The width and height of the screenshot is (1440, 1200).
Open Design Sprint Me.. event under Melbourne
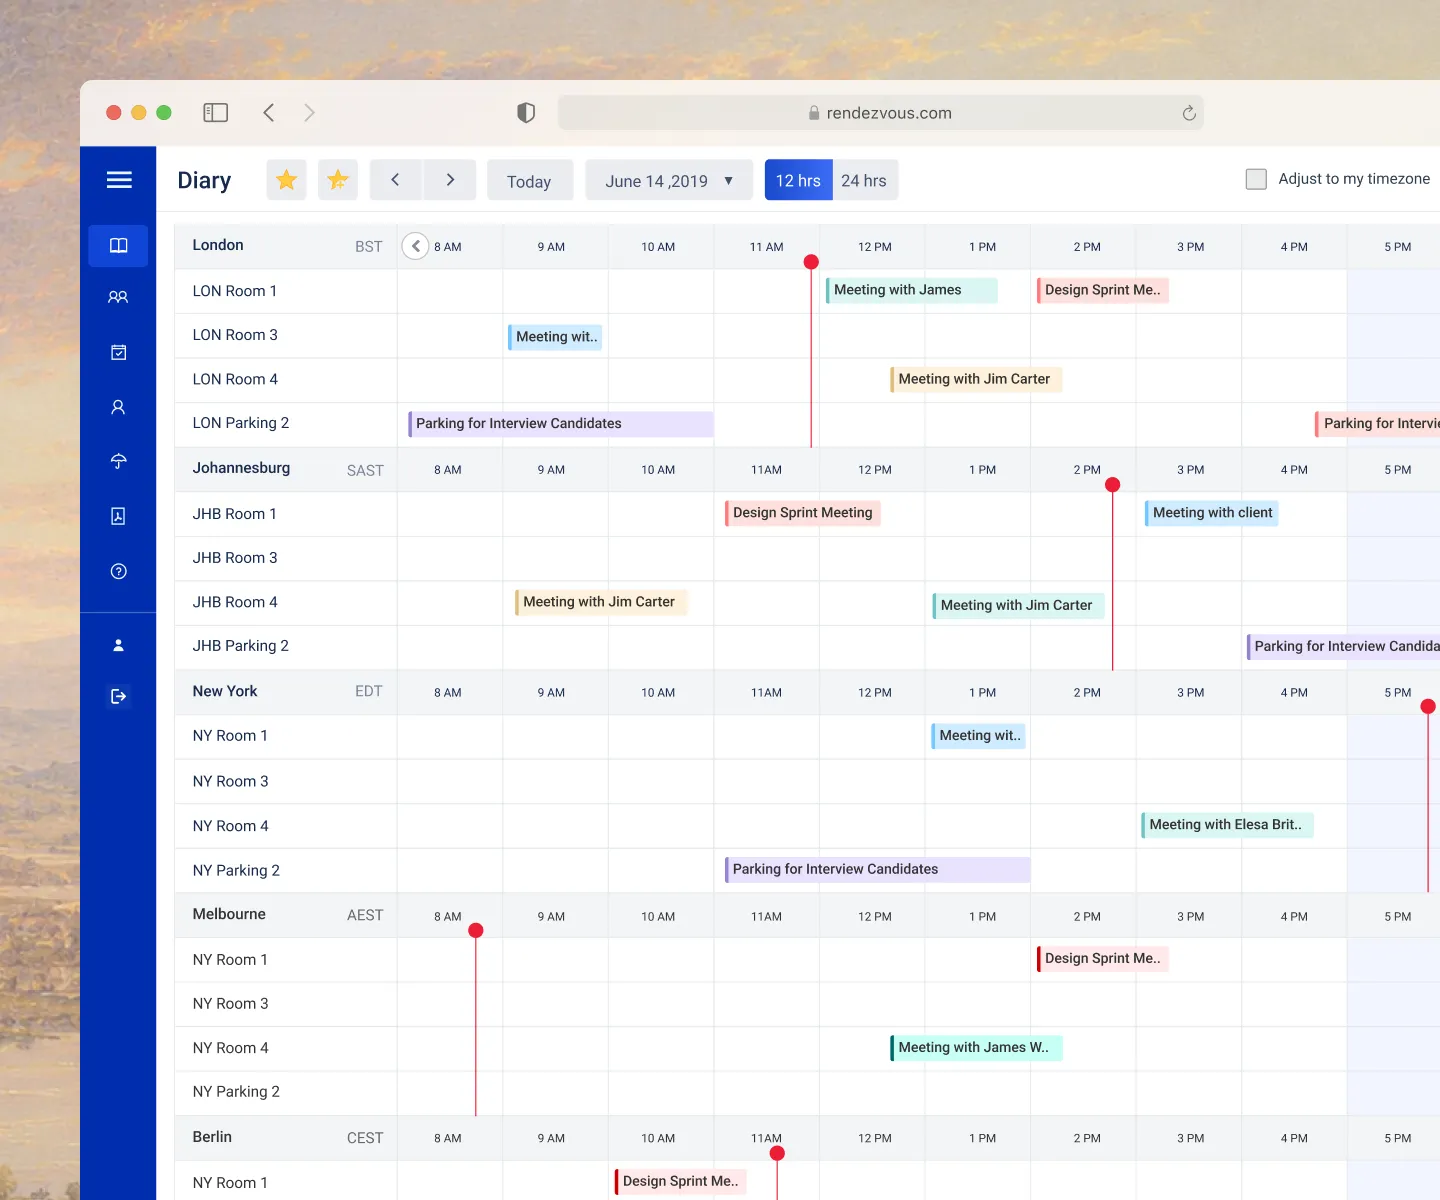(1102, 958)
